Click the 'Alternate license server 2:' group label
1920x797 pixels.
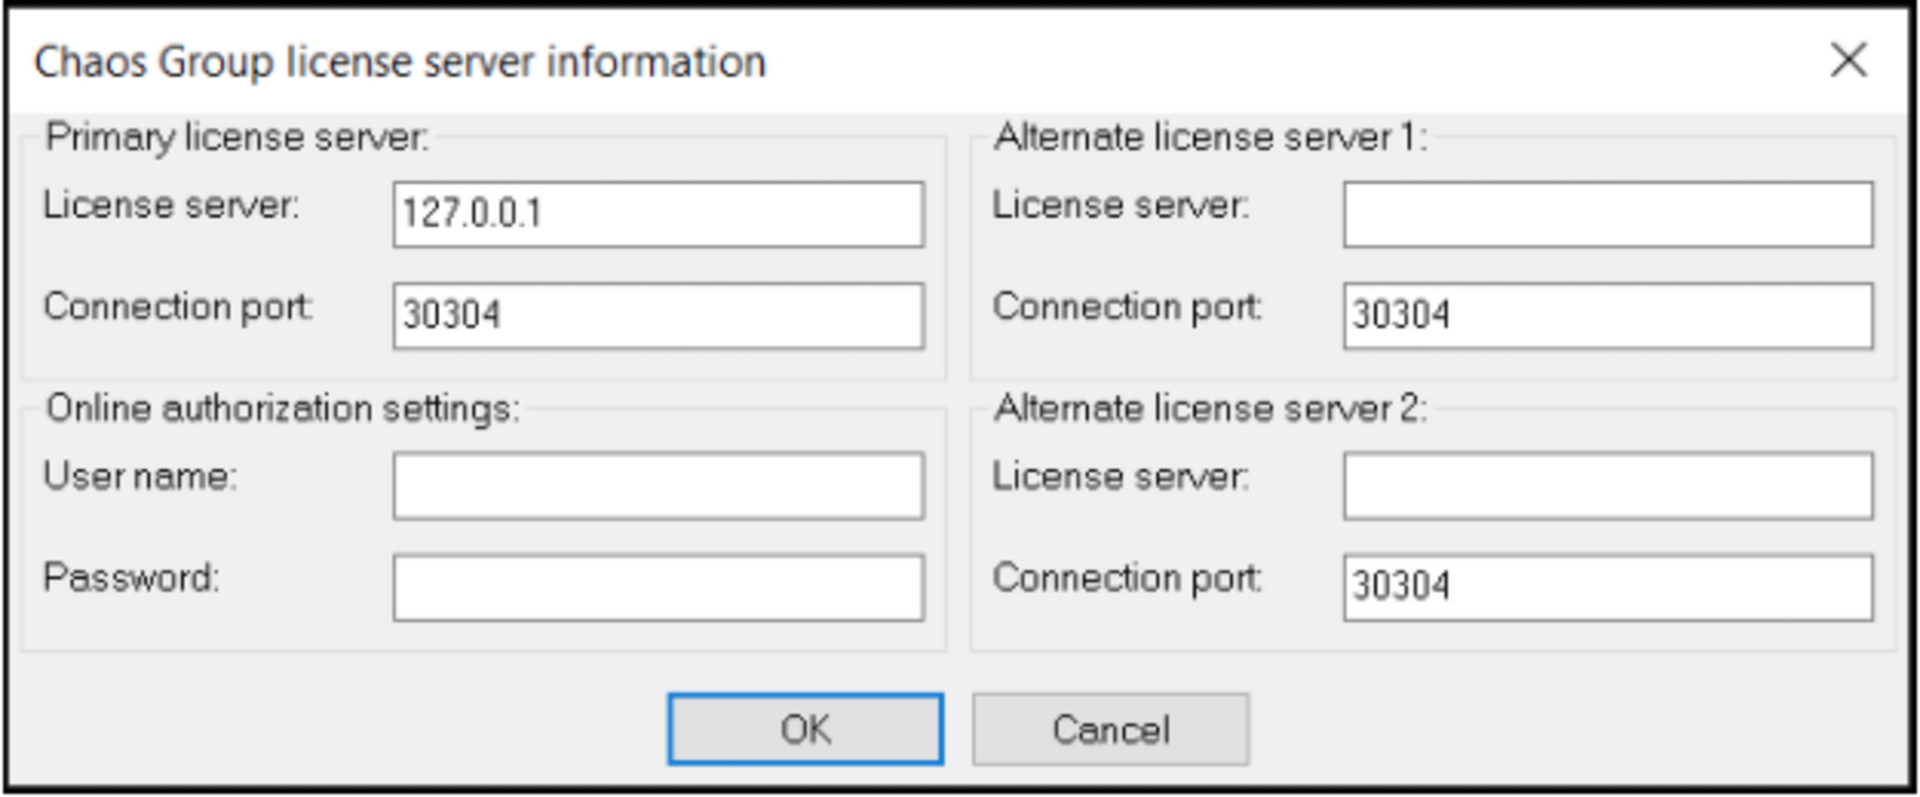click(1211, 409)
